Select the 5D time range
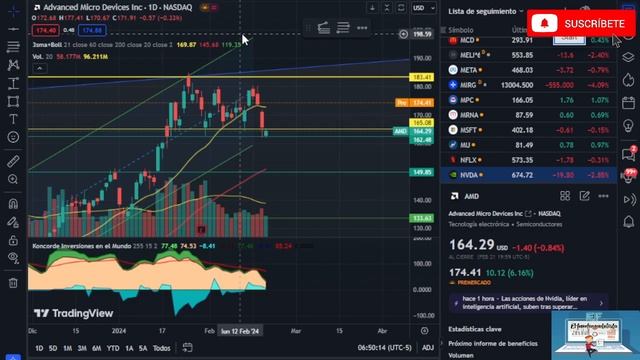The image size is (640, 360). 53,348
